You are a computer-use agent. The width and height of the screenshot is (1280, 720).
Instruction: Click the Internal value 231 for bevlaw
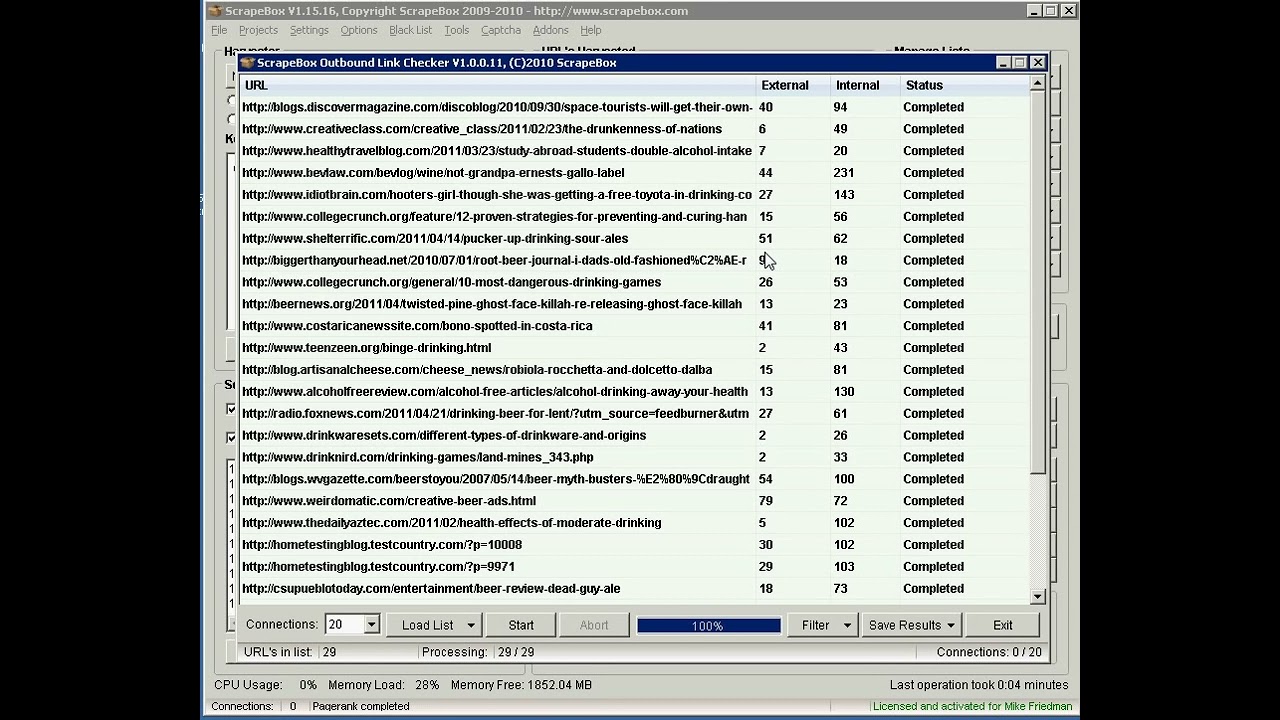844,173
